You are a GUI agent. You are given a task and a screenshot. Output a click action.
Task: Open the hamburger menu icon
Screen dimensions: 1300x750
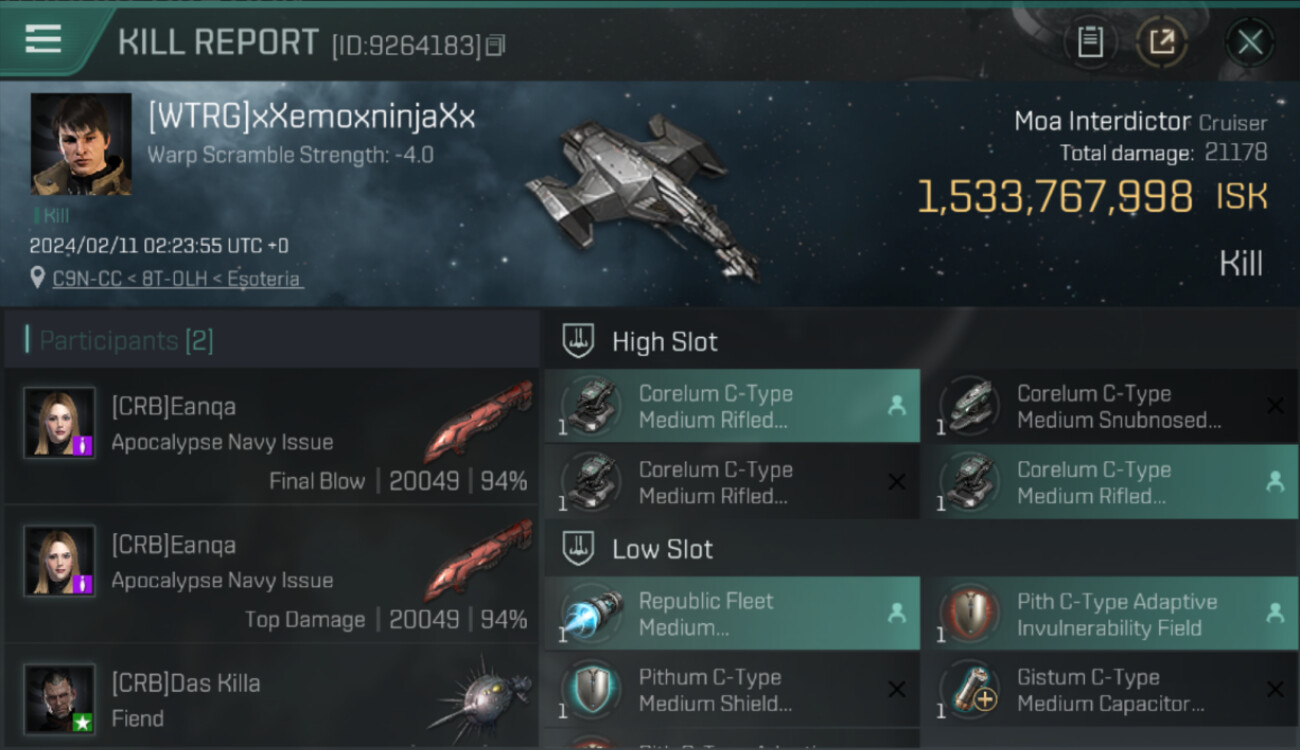pos(43,39)
